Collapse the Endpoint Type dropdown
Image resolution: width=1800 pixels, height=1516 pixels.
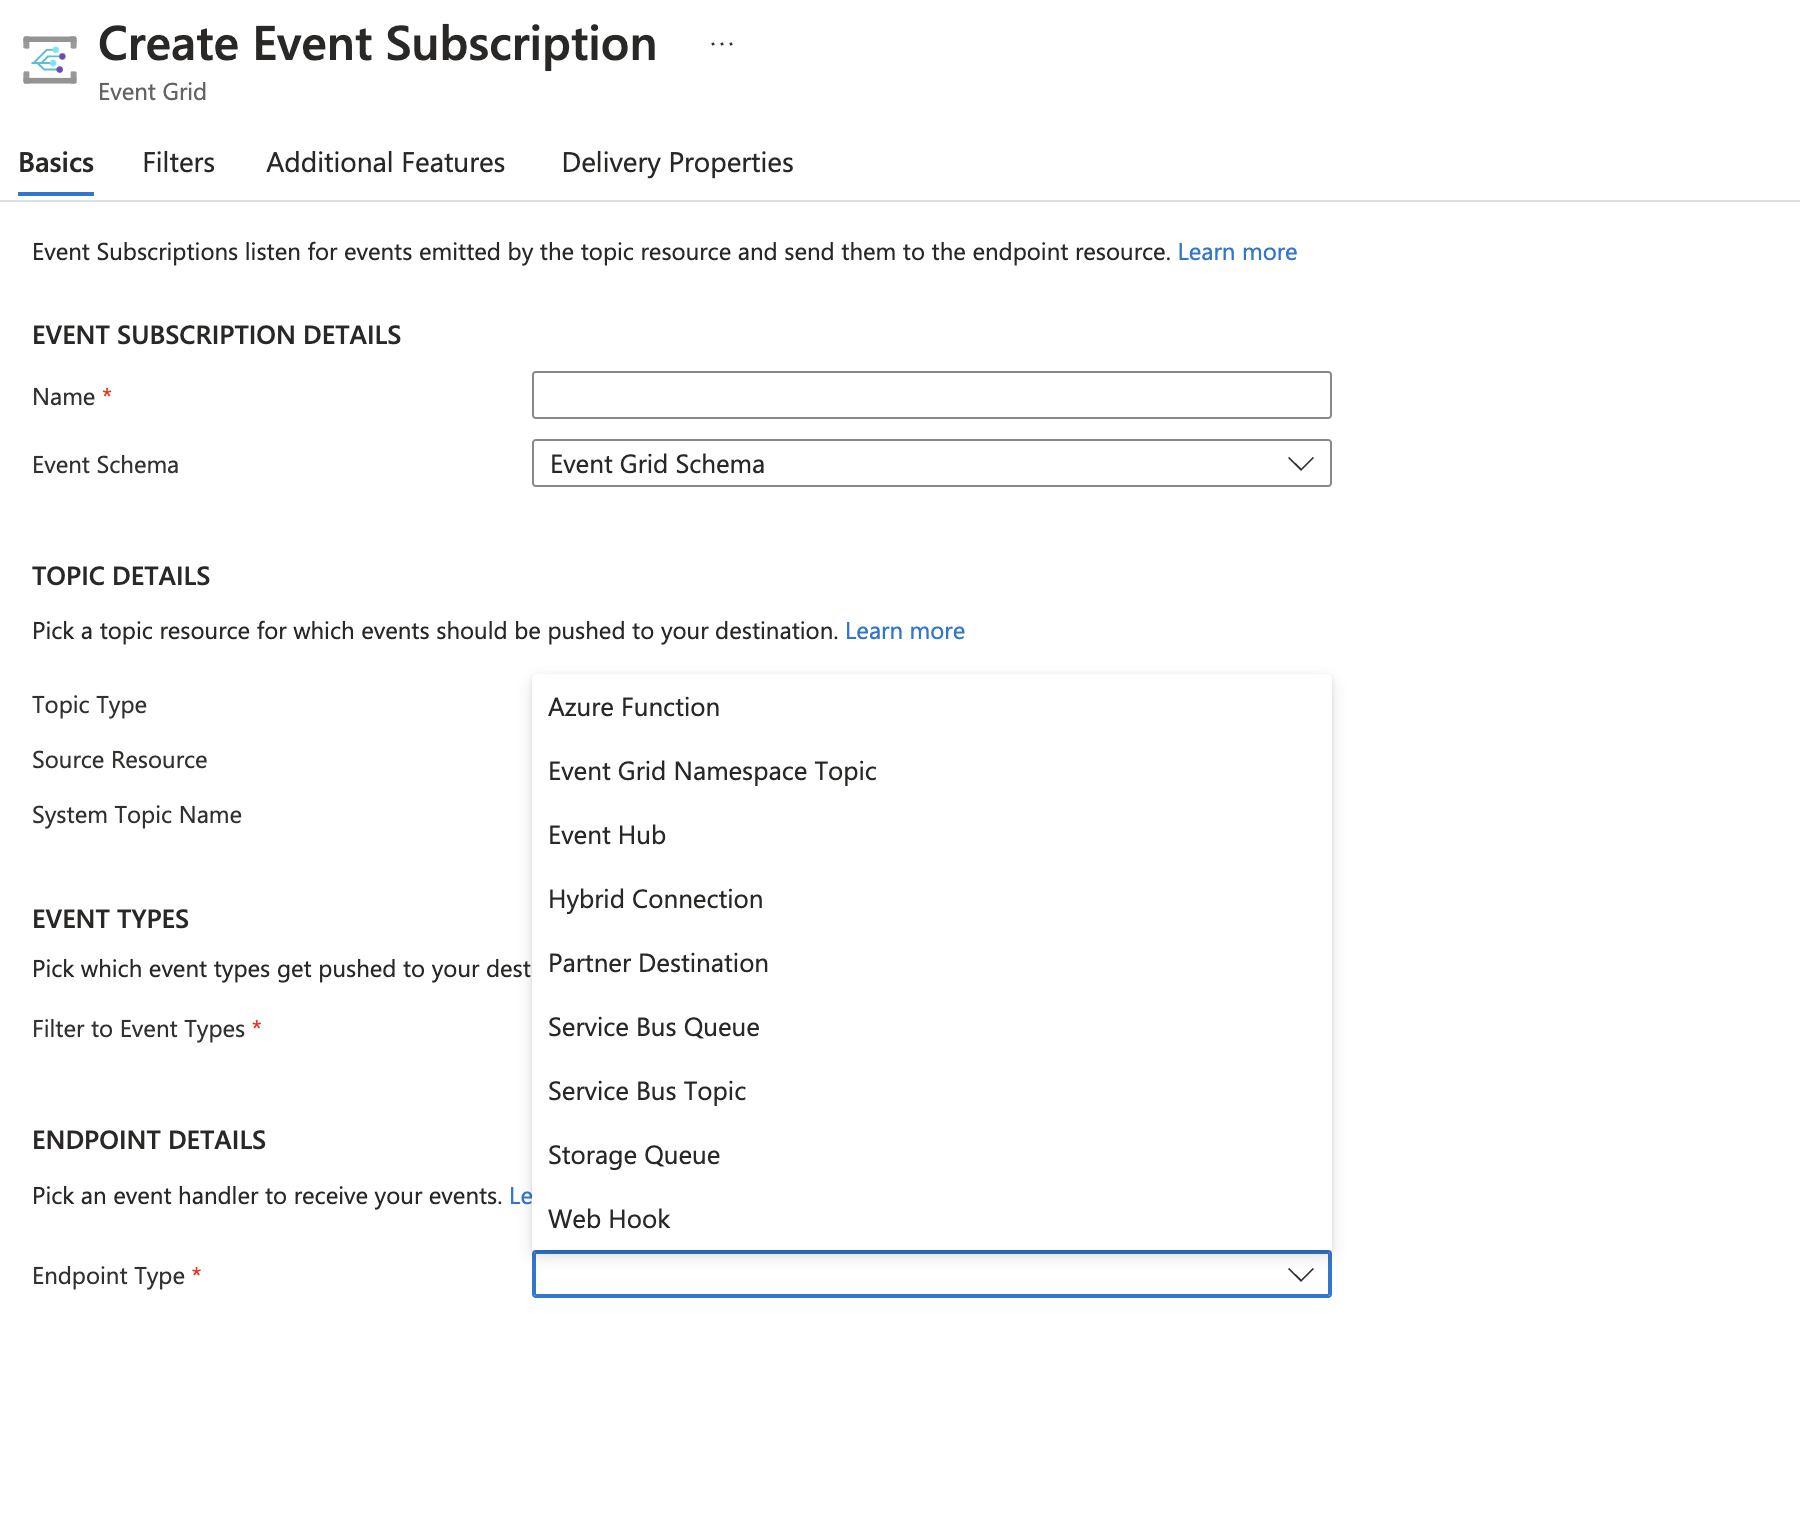click(1300, 1275)
